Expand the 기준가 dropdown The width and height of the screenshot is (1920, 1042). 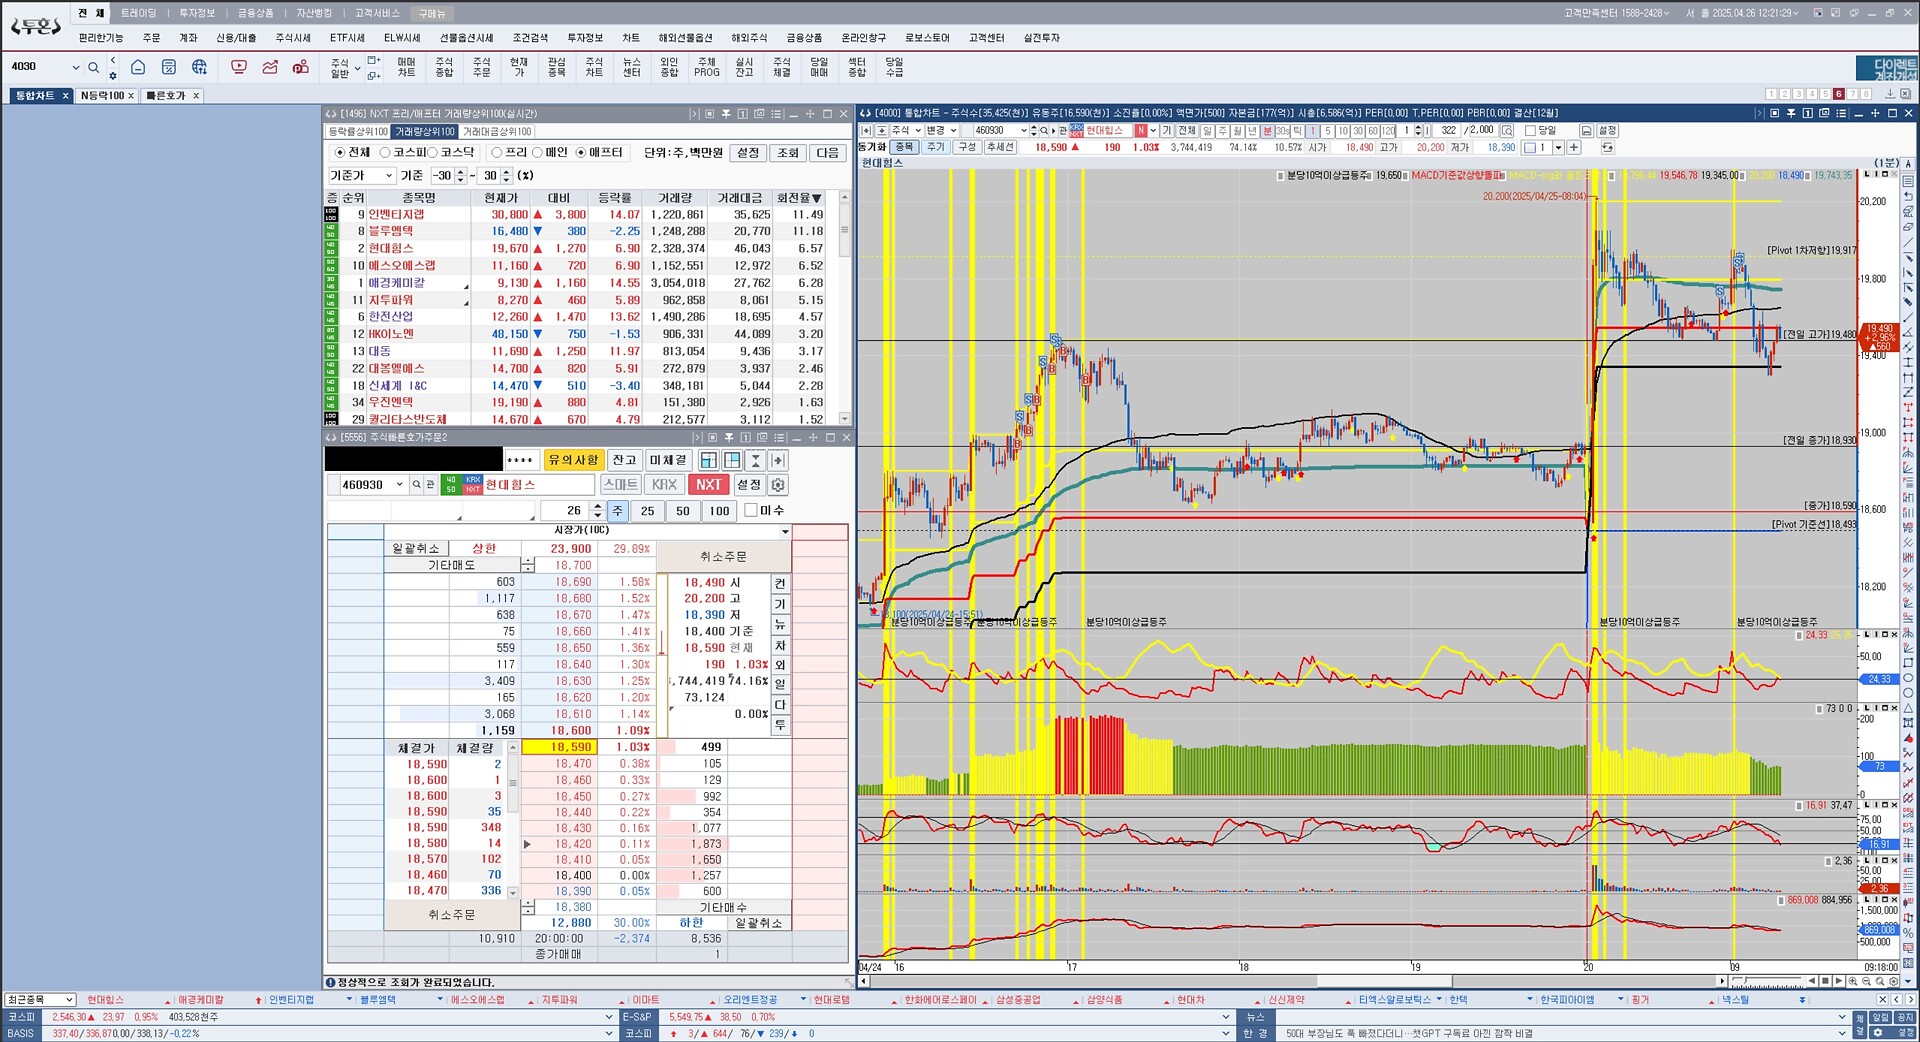click(388, 176)
